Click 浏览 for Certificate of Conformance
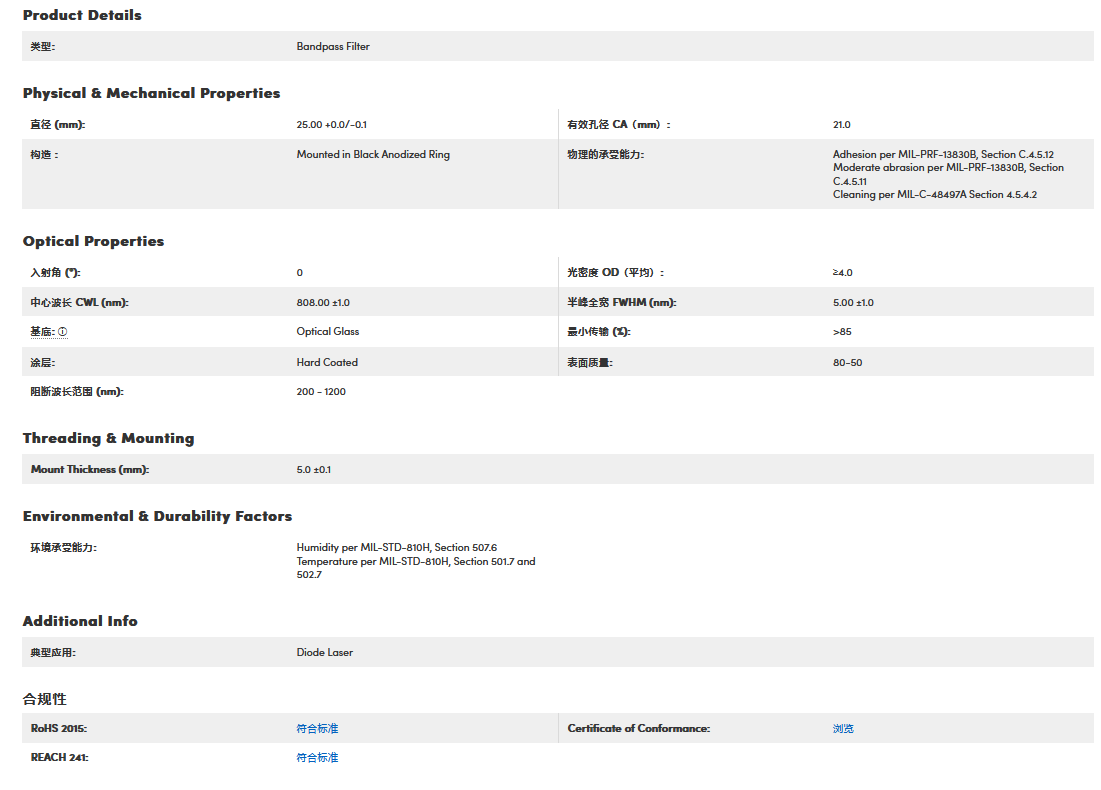1101x790 pixels. [x=843, y=728]
